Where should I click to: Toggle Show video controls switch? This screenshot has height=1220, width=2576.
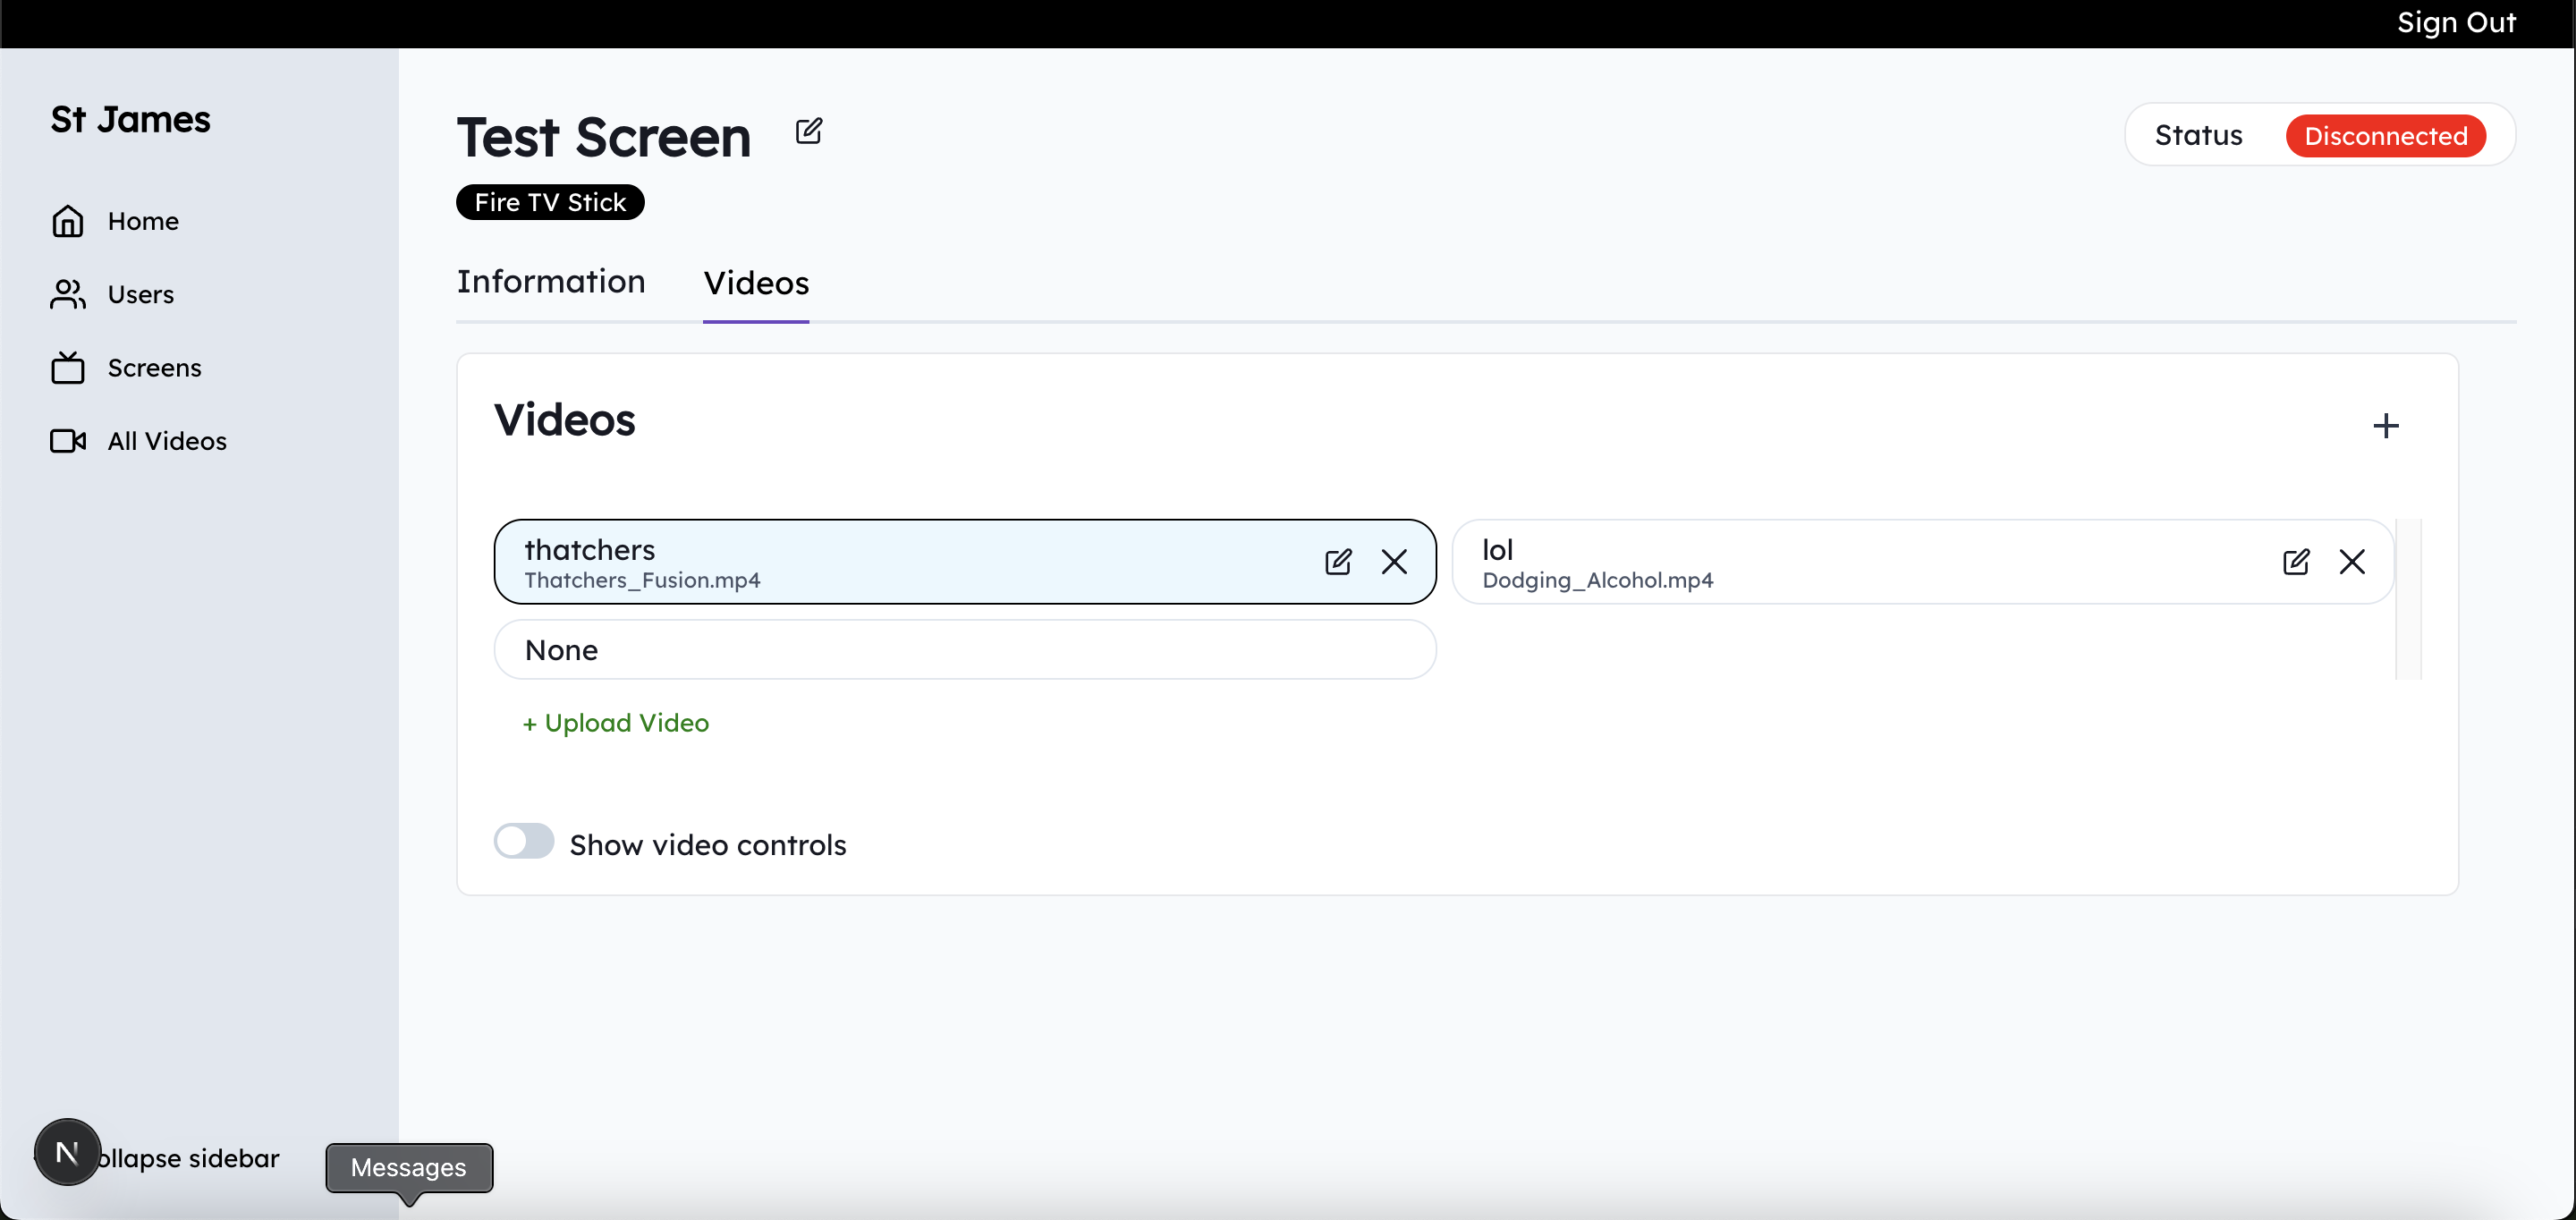[524, 841]
